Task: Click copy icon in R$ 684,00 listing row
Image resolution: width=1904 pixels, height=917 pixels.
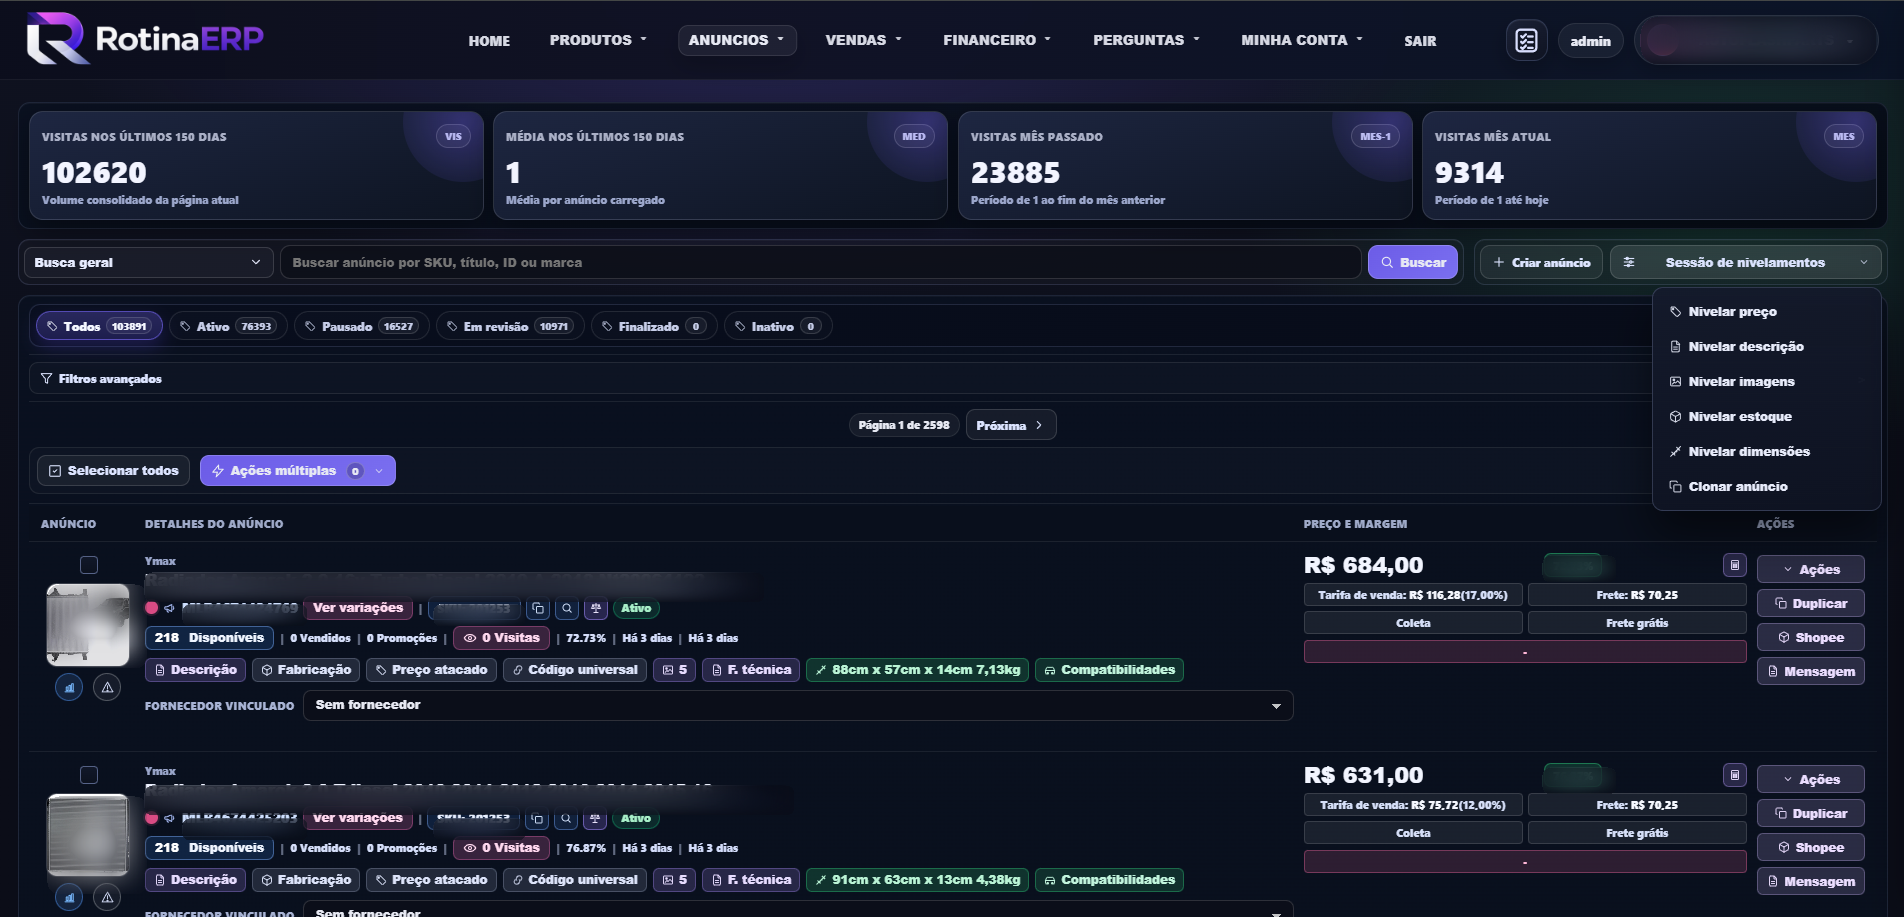Action: [538, 608]
